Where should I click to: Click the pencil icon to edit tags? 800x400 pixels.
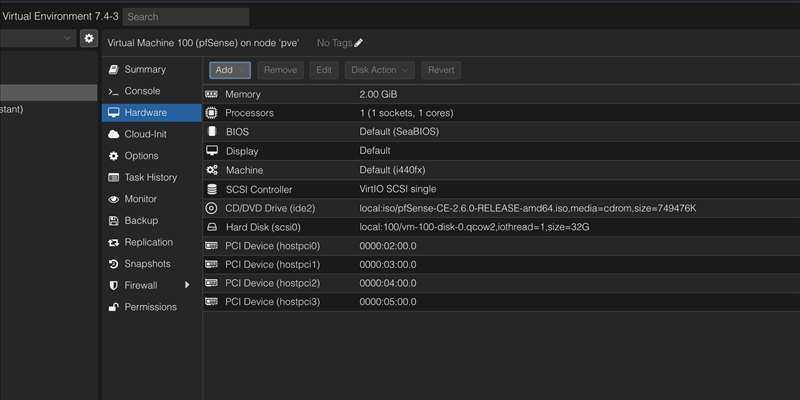(359, 43)
